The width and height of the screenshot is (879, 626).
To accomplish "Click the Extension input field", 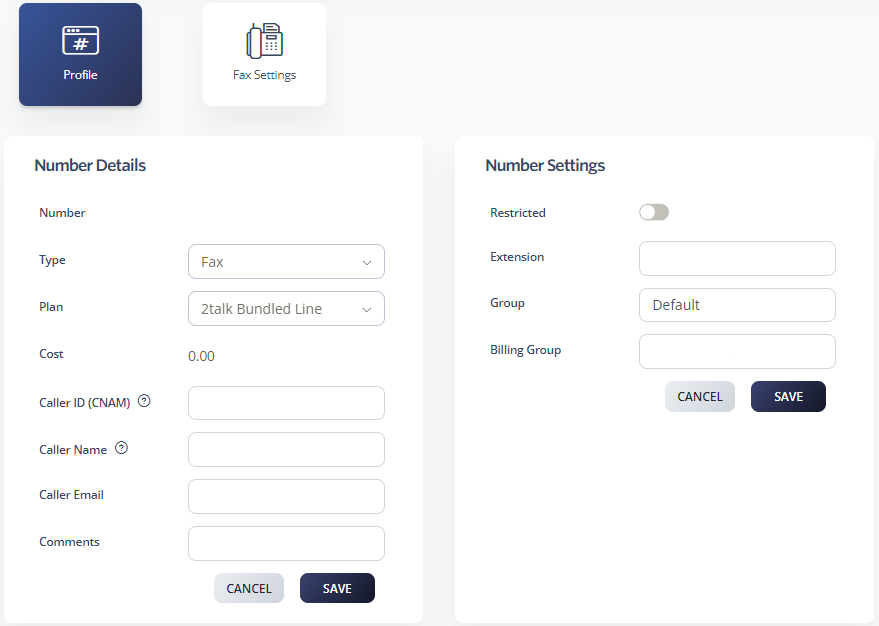I will pyautogui.click(x=737, y=258).
